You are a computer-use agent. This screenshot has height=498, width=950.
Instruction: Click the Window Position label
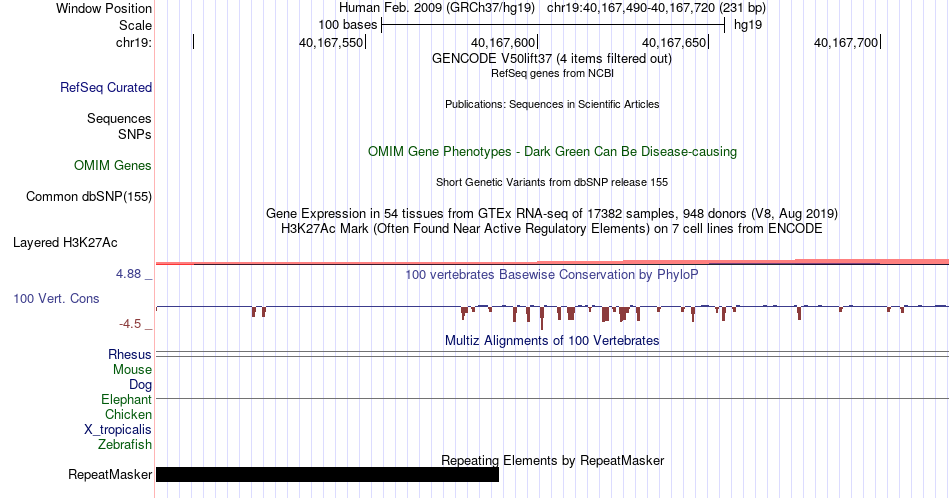[x=104, y=8]
